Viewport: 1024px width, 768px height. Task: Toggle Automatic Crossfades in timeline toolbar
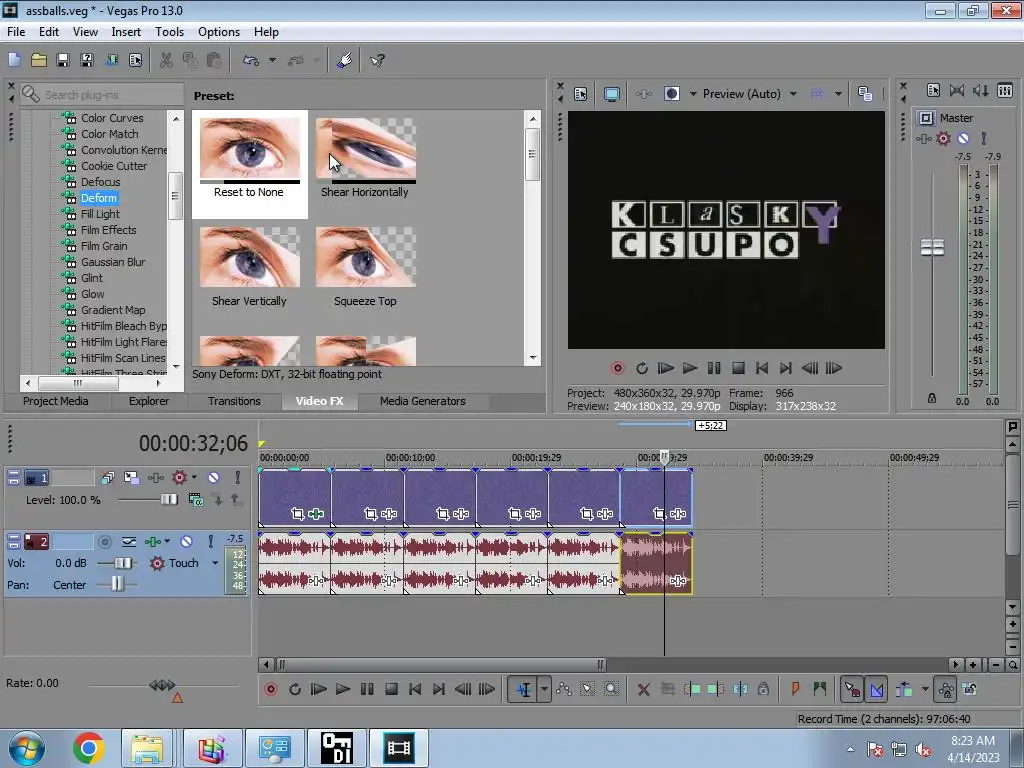876,689
